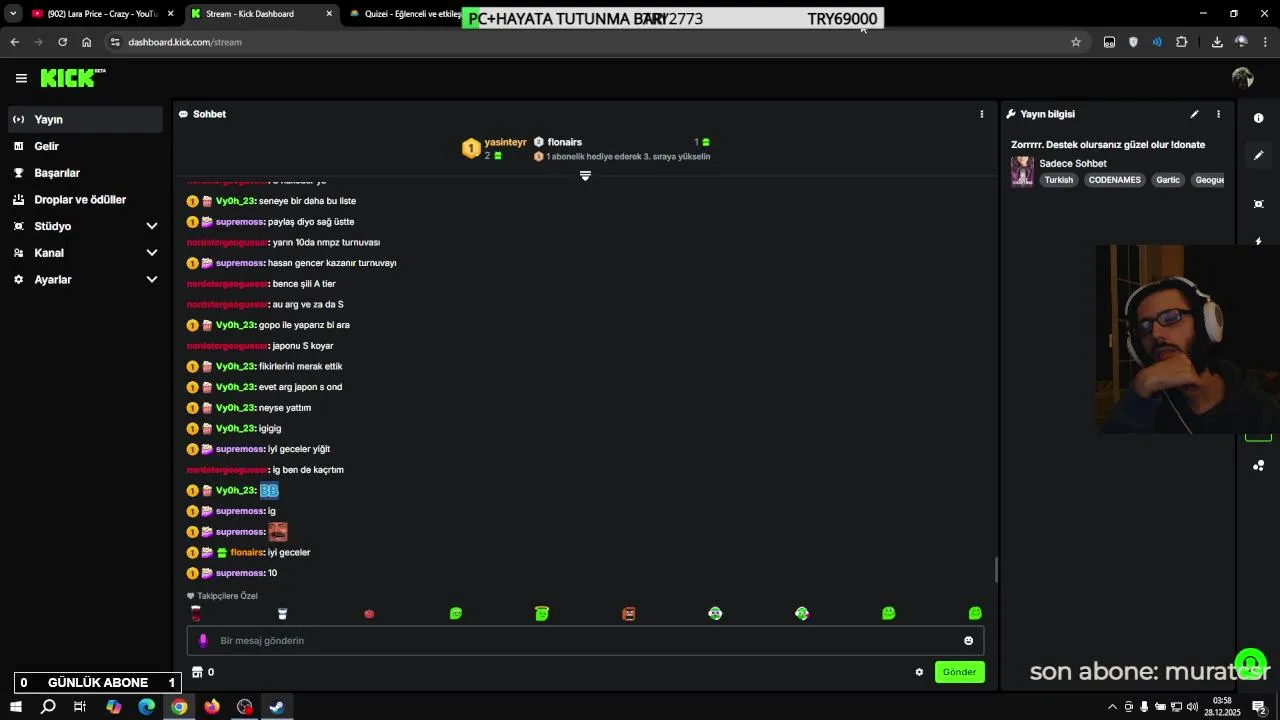Screen dimensions: 1280x720
Task: Insert the brown screaming face emote
Action: (x=629, y=614)
